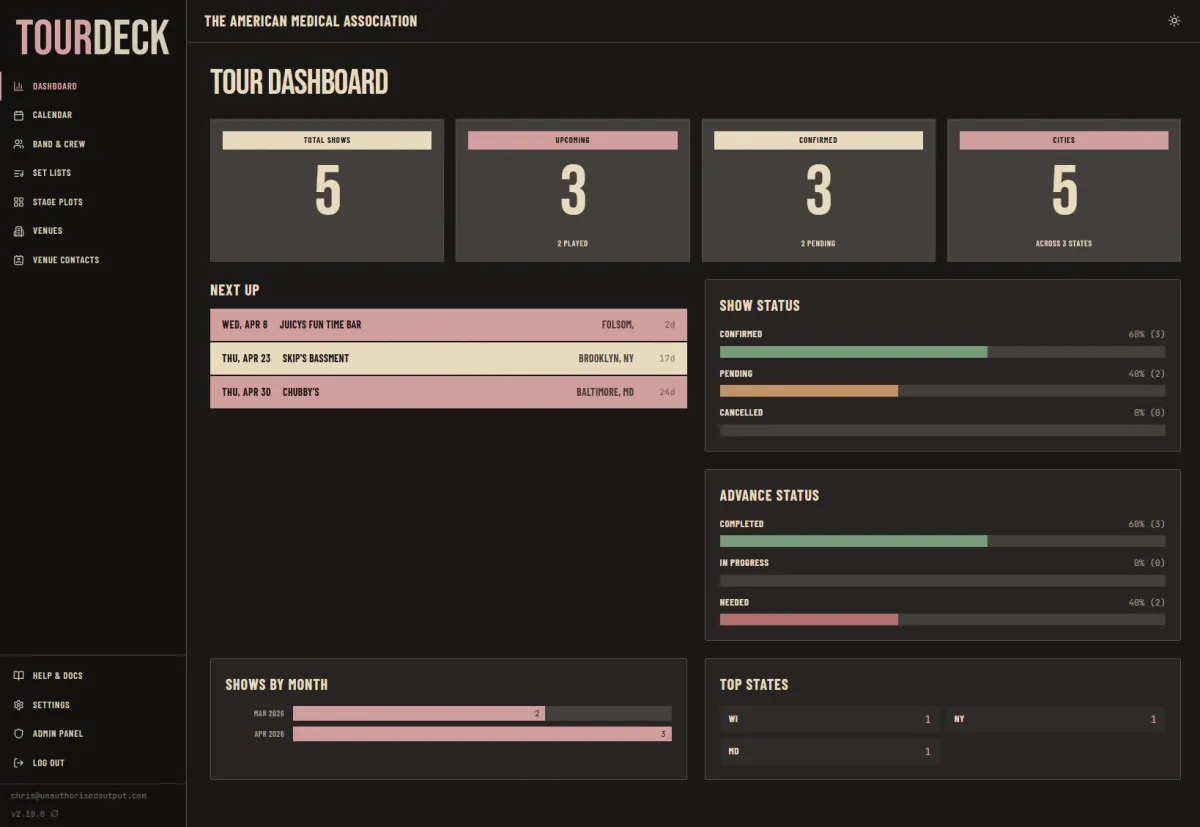The height and width of the screenshot is (827, 1200).
Task: Click the Total Shows stat card
Action: (327, 190)
